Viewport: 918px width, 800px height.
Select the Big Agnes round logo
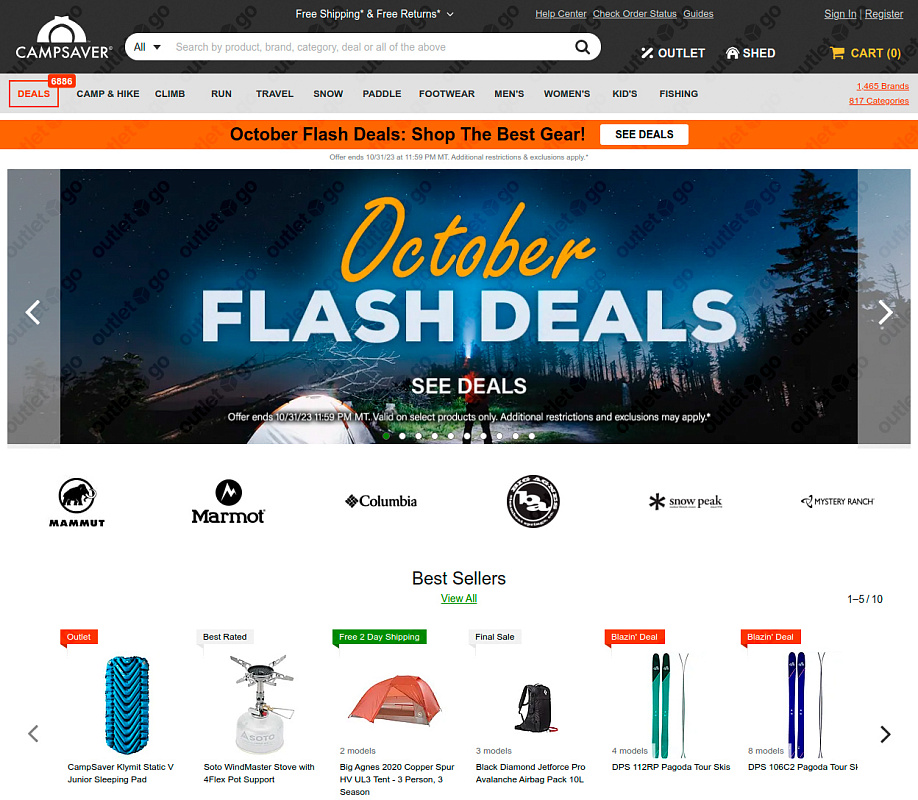tap(533, 501)
